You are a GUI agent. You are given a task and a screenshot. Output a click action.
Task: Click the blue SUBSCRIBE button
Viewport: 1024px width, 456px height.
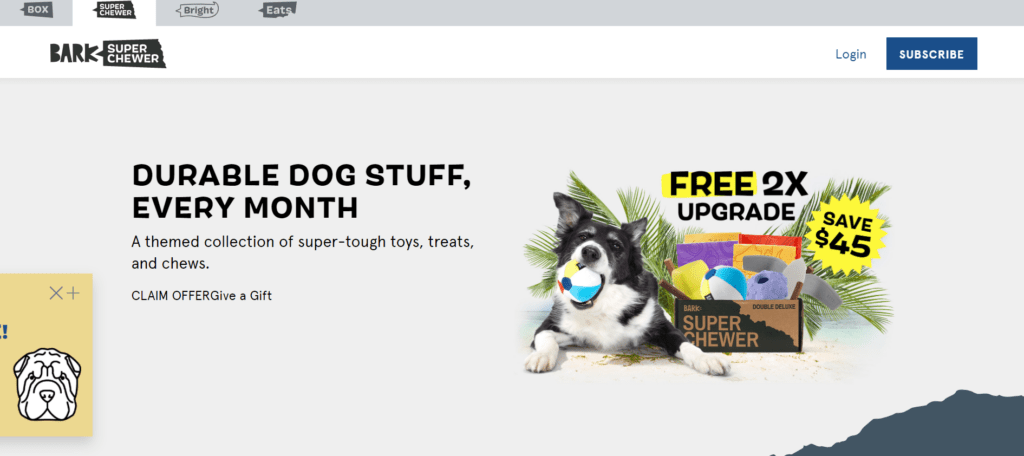coord(931,54)
